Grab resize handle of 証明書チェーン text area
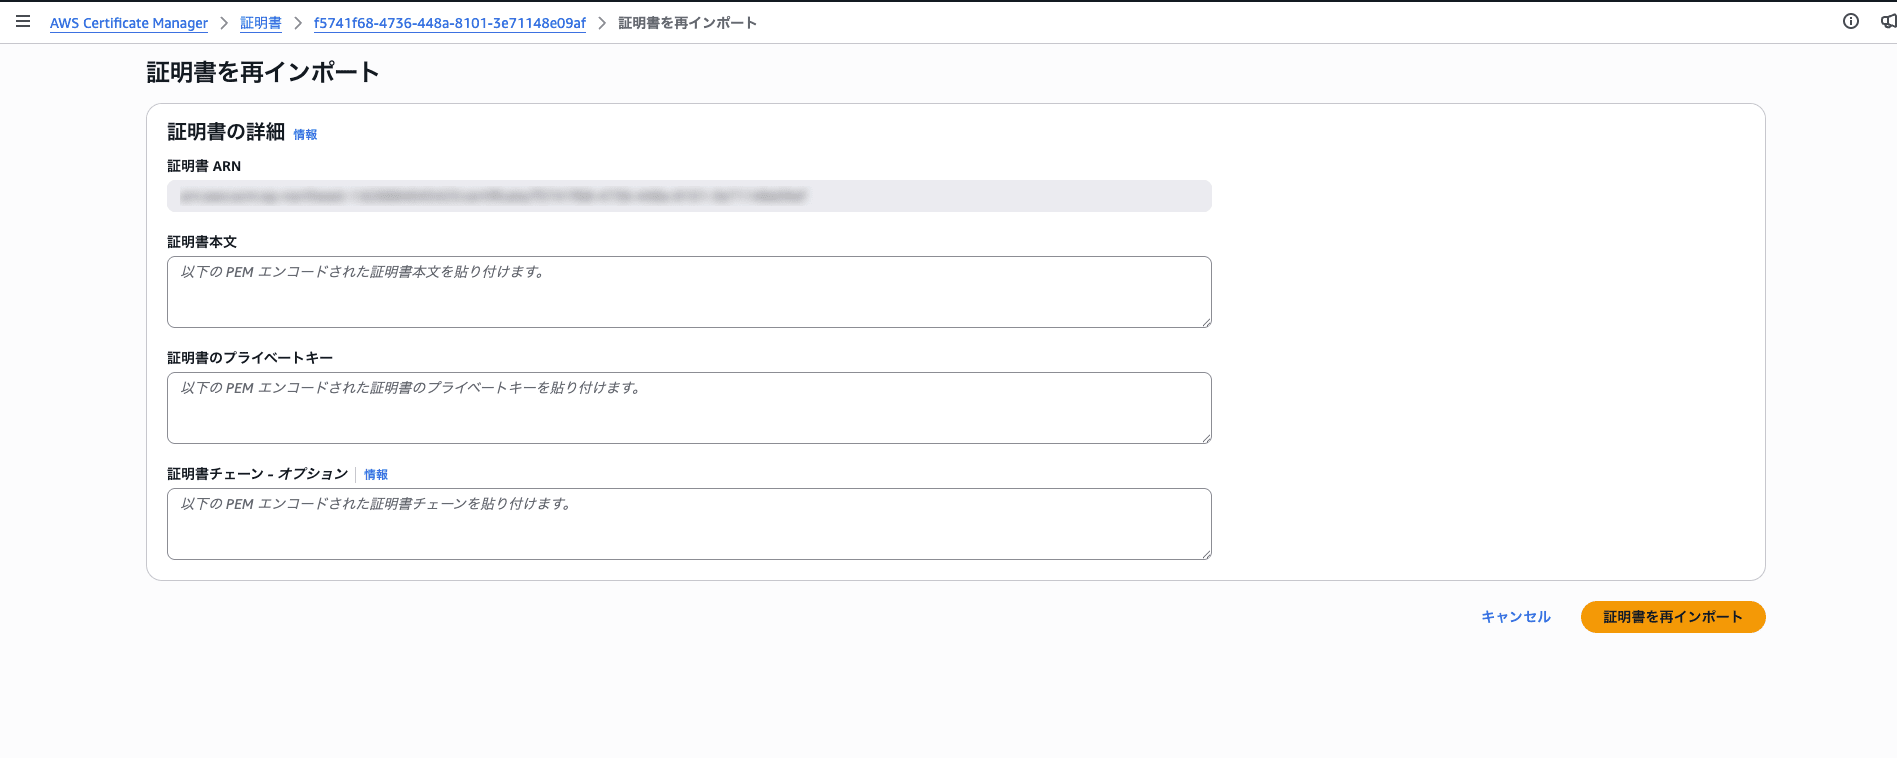1897x758 pixels. pyautogui.click(x=1206, y=554)
